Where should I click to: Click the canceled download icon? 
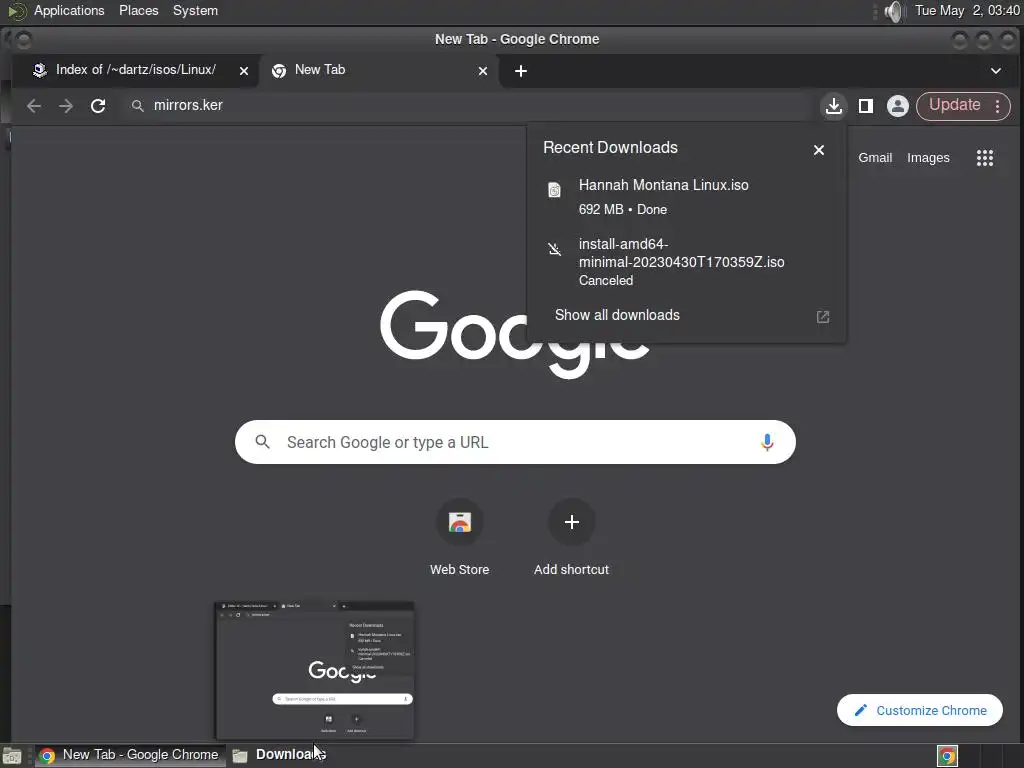point(554,249)
